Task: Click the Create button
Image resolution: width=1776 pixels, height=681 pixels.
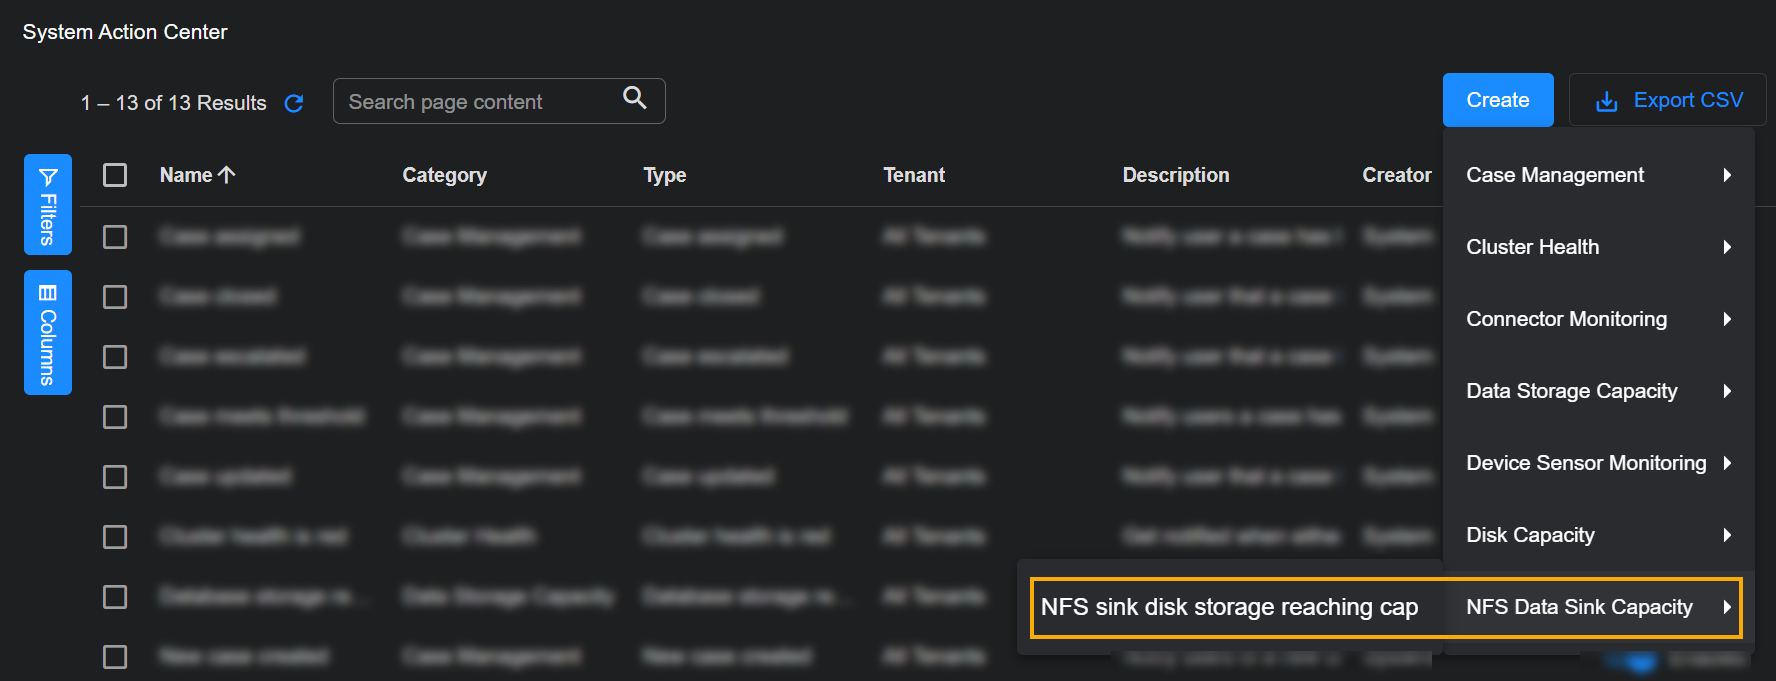Action: tap(1497, 100)
